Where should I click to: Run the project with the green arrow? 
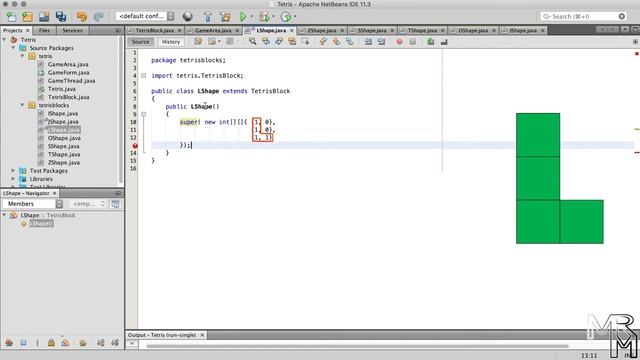[243, 16]
